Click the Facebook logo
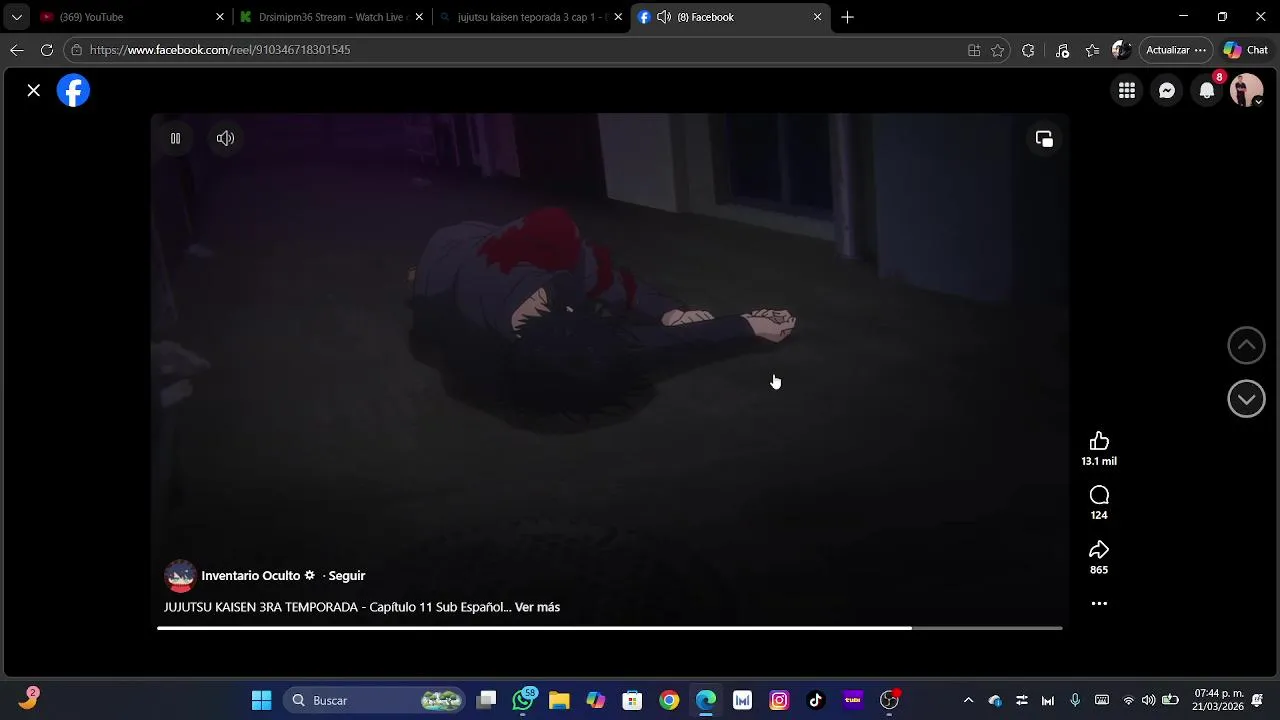 pos(73,90)
